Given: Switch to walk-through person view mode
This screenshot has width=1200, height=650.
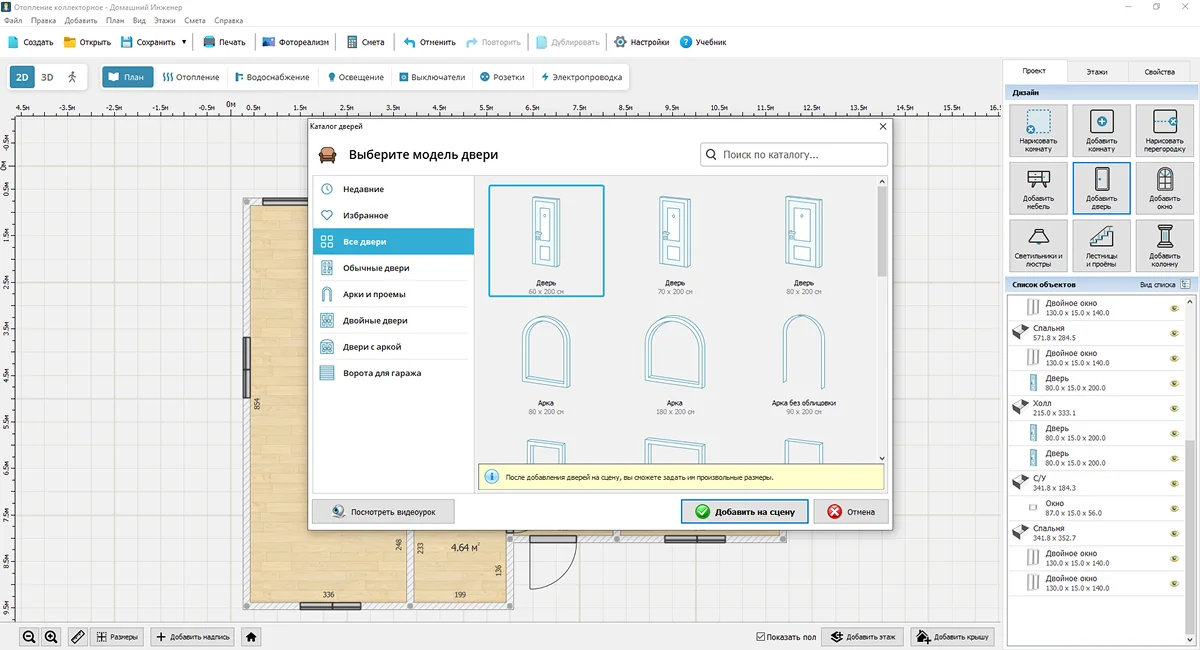Looking at the screenshot, I should [72, 76].
